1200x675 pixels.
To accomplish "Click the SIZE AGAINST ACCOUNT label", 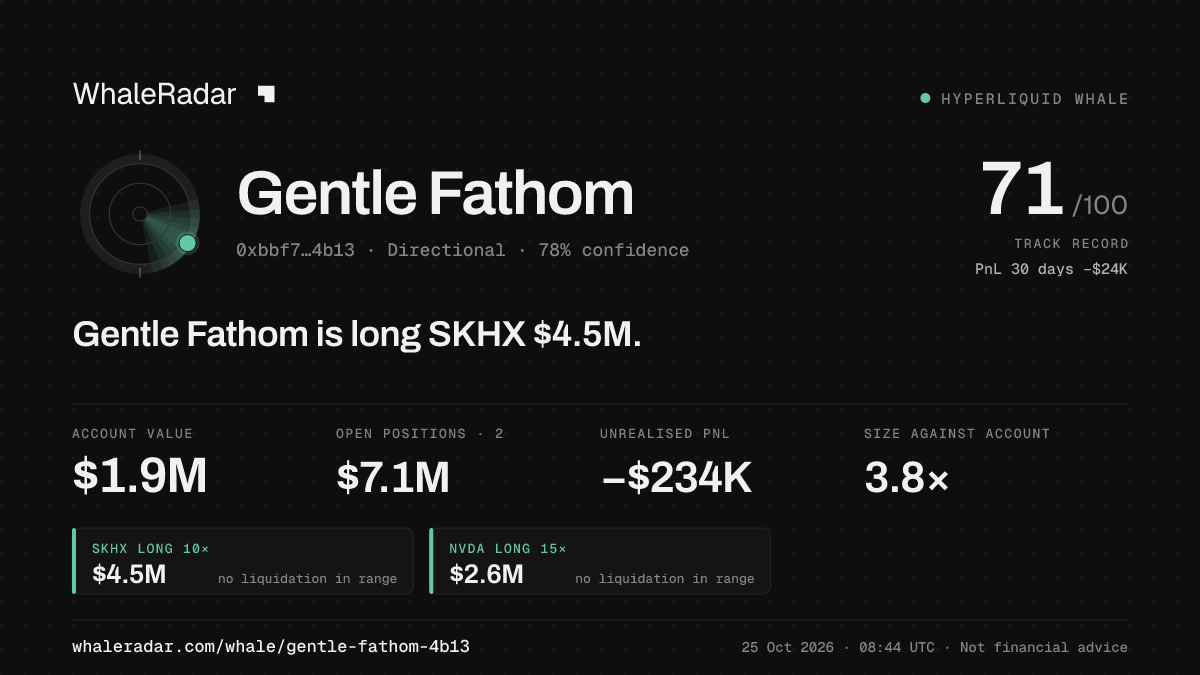I will [957, 434].
